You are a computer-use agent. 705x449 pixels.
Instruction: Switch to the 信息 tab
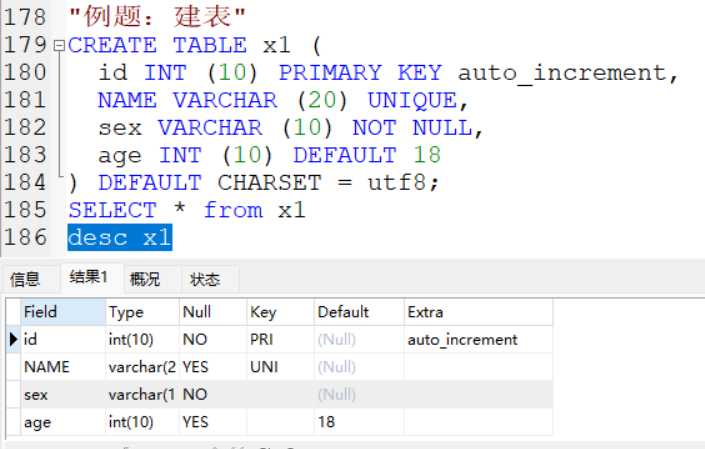coord(31,279)
